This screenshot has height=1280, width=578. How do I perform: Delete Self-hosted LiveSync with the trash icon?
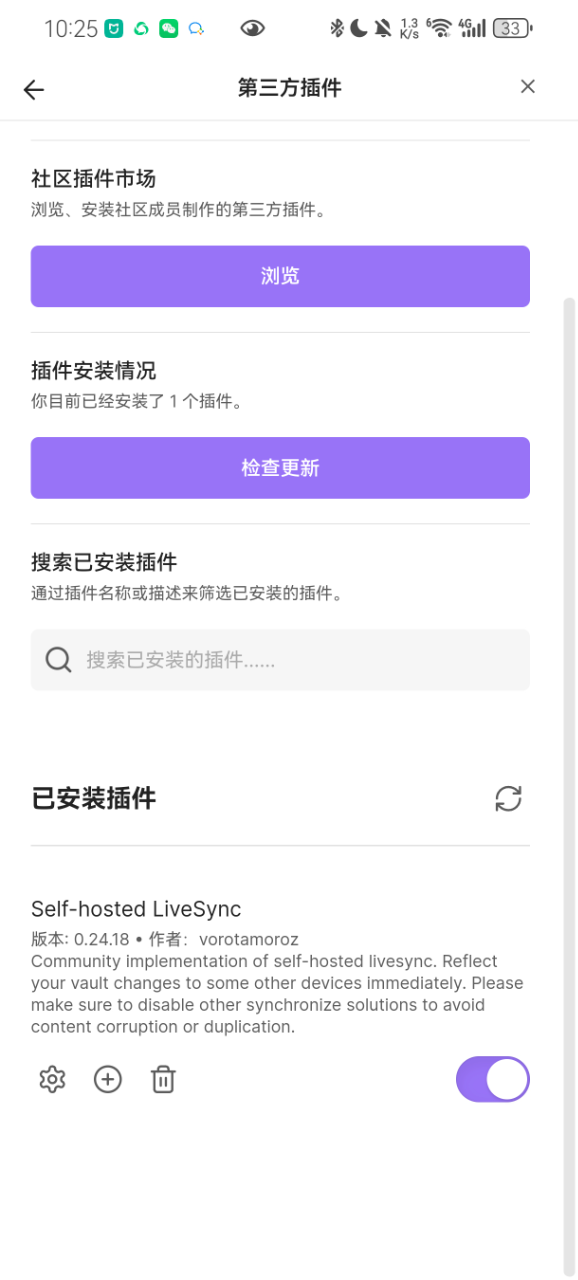(163, 1079)
